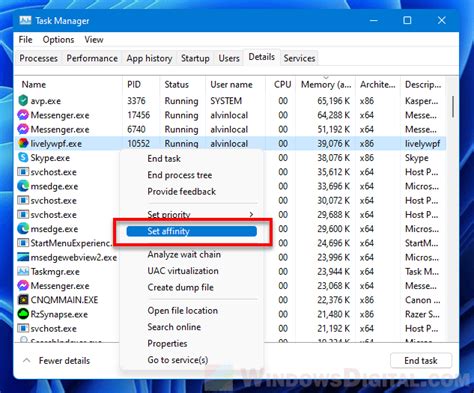474x393 pixels.
Task: Select the msedgewebview2.exe icon
Action: (x=23, y=257)
